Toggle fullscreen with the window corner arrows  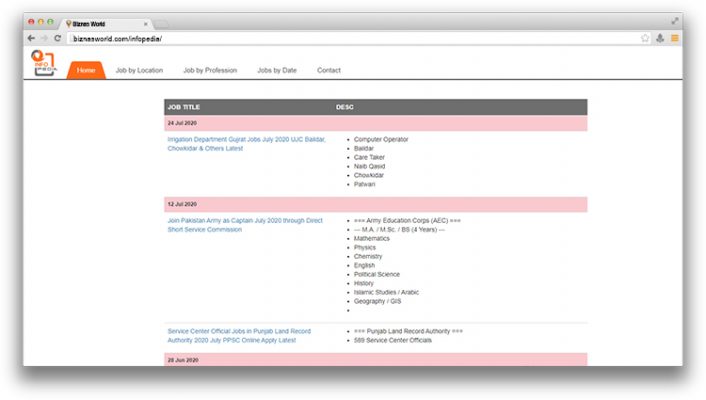point(674,20)
